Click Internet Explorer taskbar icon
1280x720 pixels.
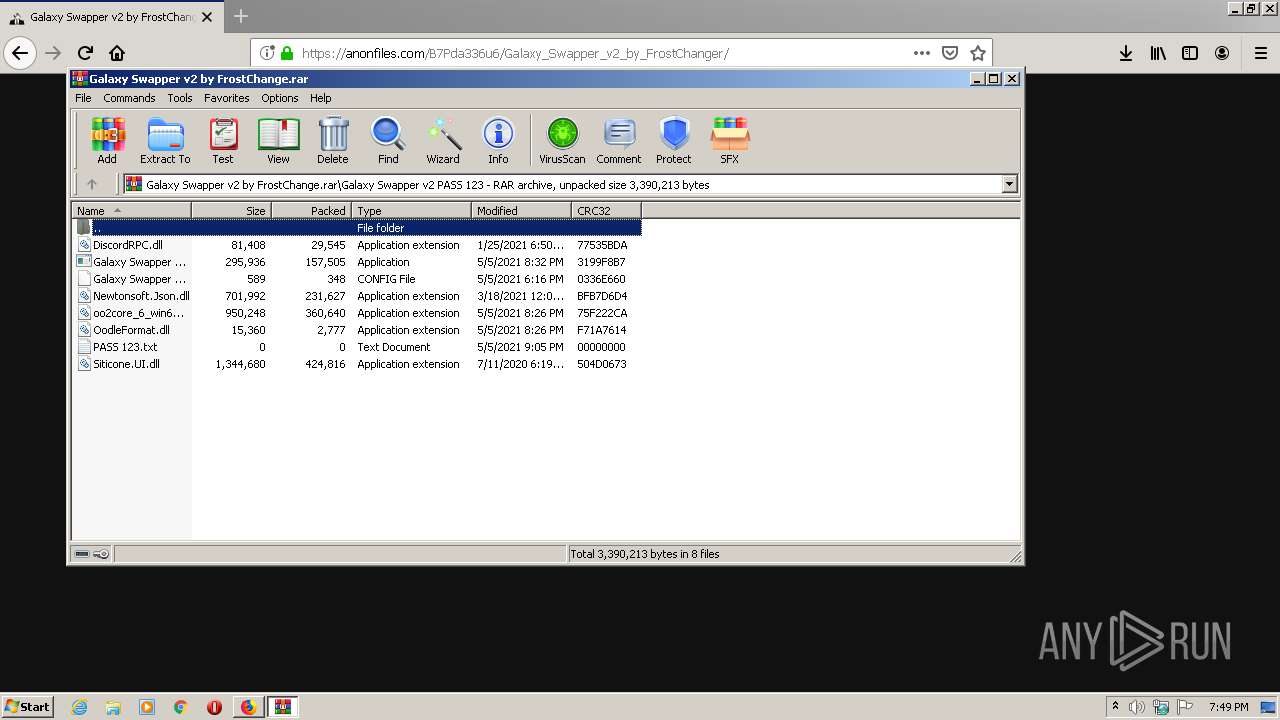(x=79, y=707)
